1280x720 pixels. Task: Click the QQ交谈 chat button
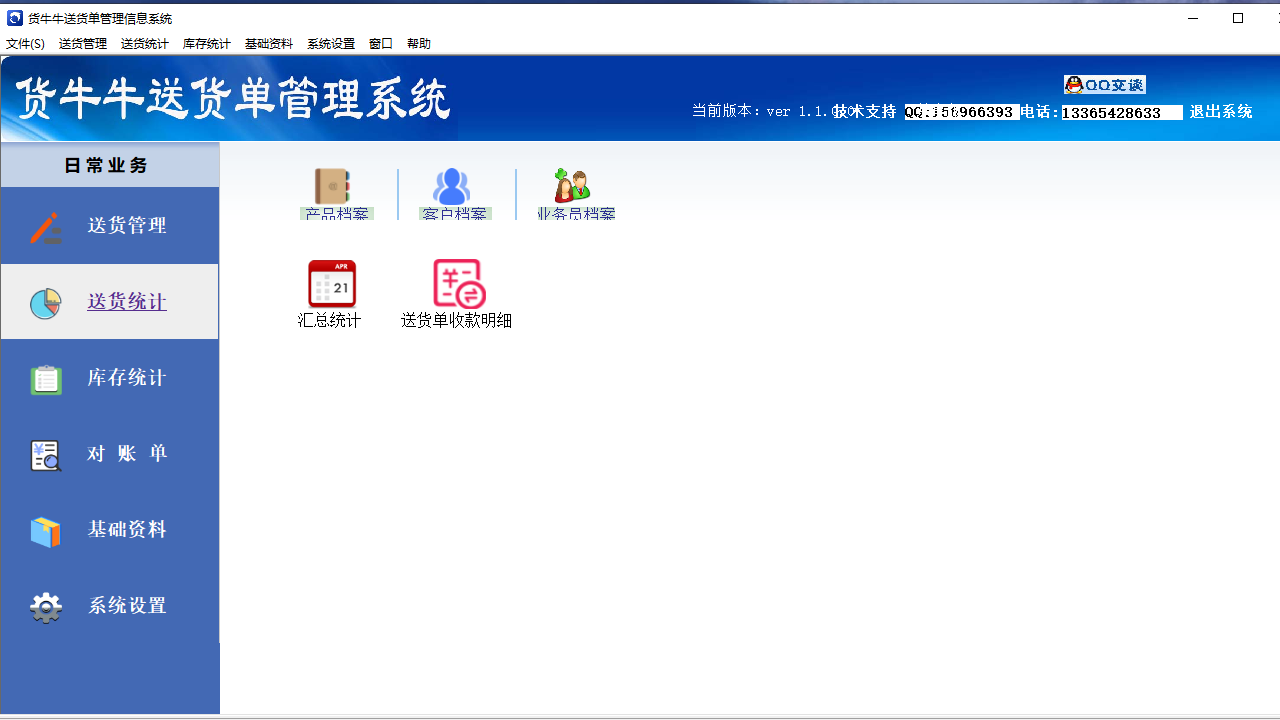pyautogui.click(x=1103, y=85)
